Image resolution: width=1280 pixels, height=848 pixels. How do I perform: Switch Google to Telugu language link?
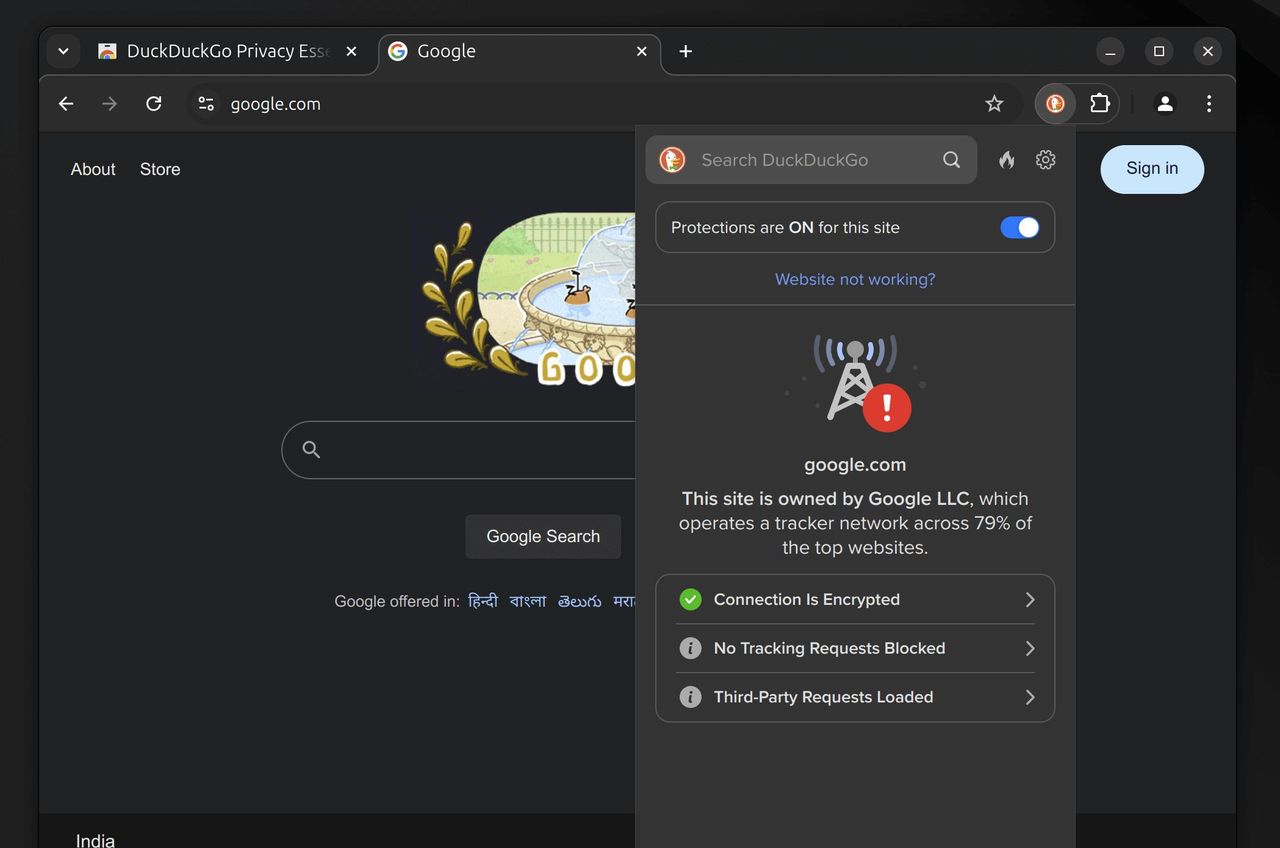coord(580,601)
